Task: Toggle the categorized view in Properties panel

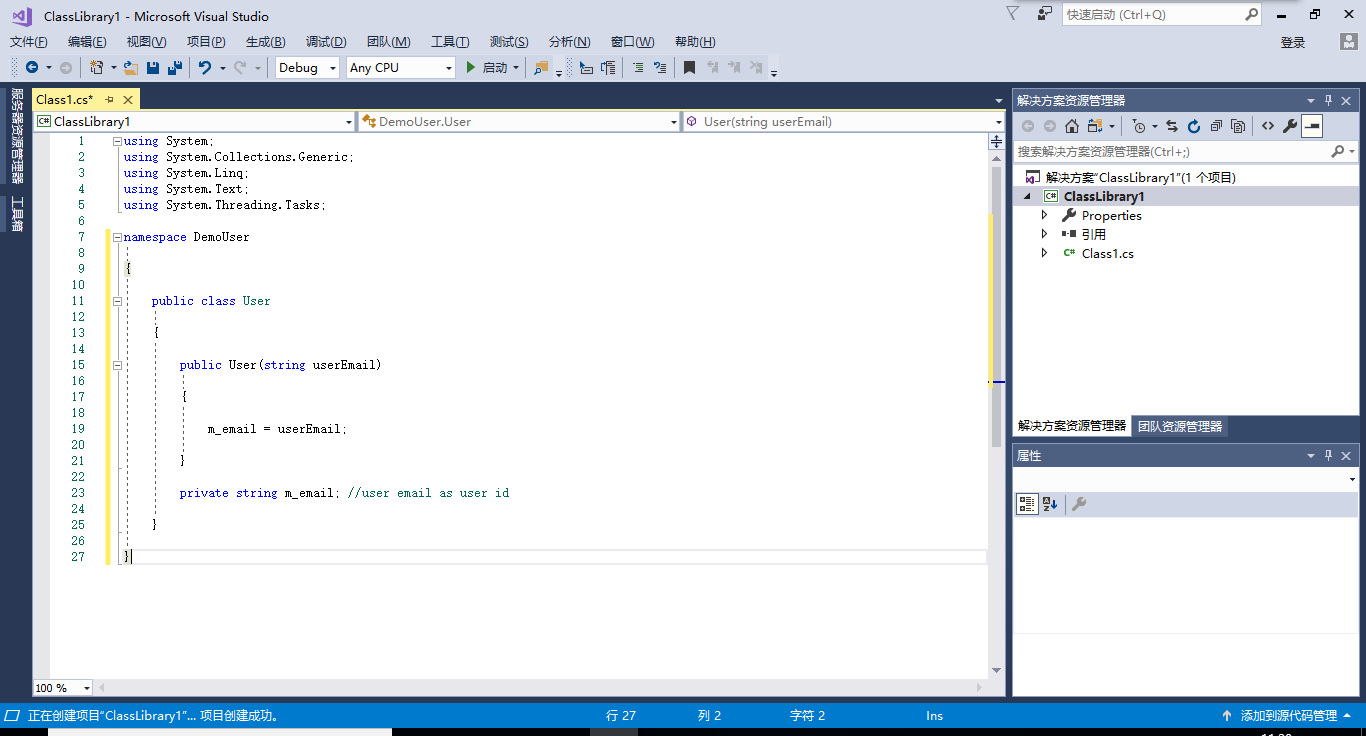Action: (x=1027, y=504)
